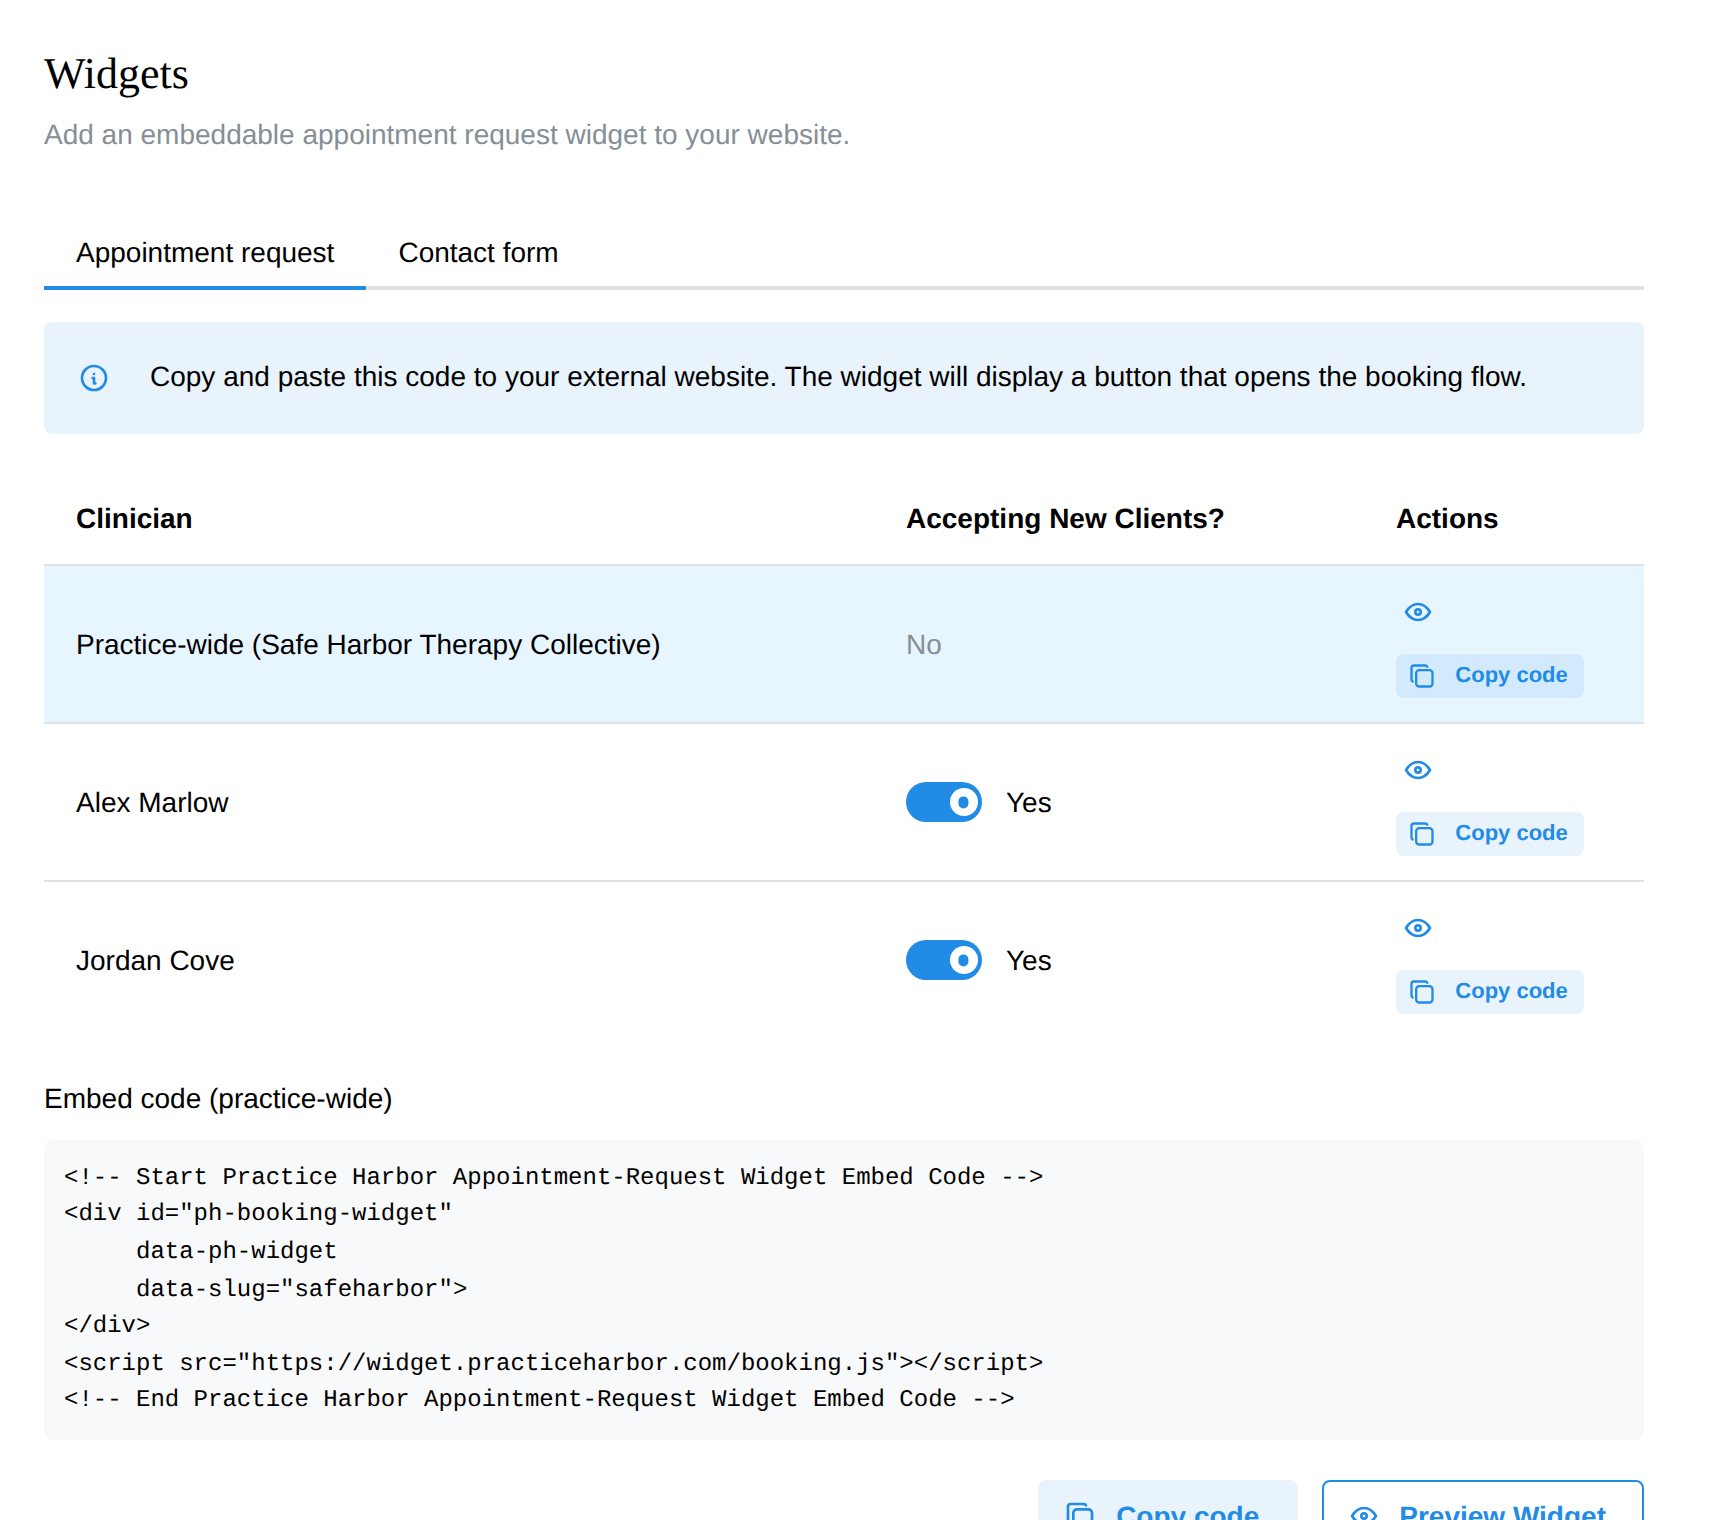Click the Embed code (practice-wide) heading
1720x1520 pixels.
(x=218, y=1099)
